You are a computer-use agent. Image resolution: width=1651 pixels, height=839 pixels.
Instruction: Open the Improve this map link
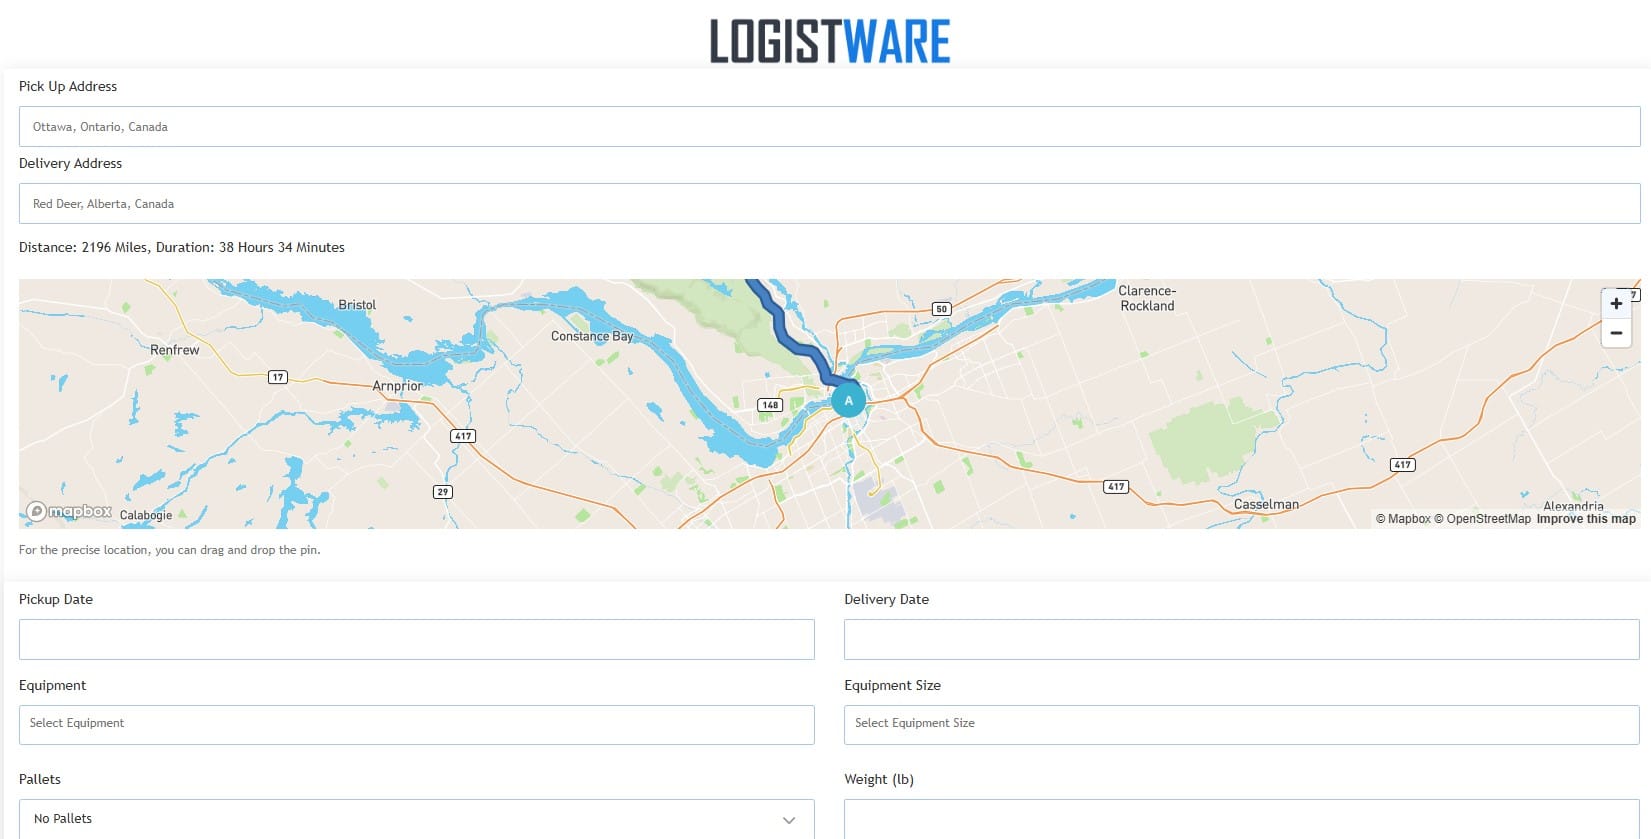coord(1585,519)
